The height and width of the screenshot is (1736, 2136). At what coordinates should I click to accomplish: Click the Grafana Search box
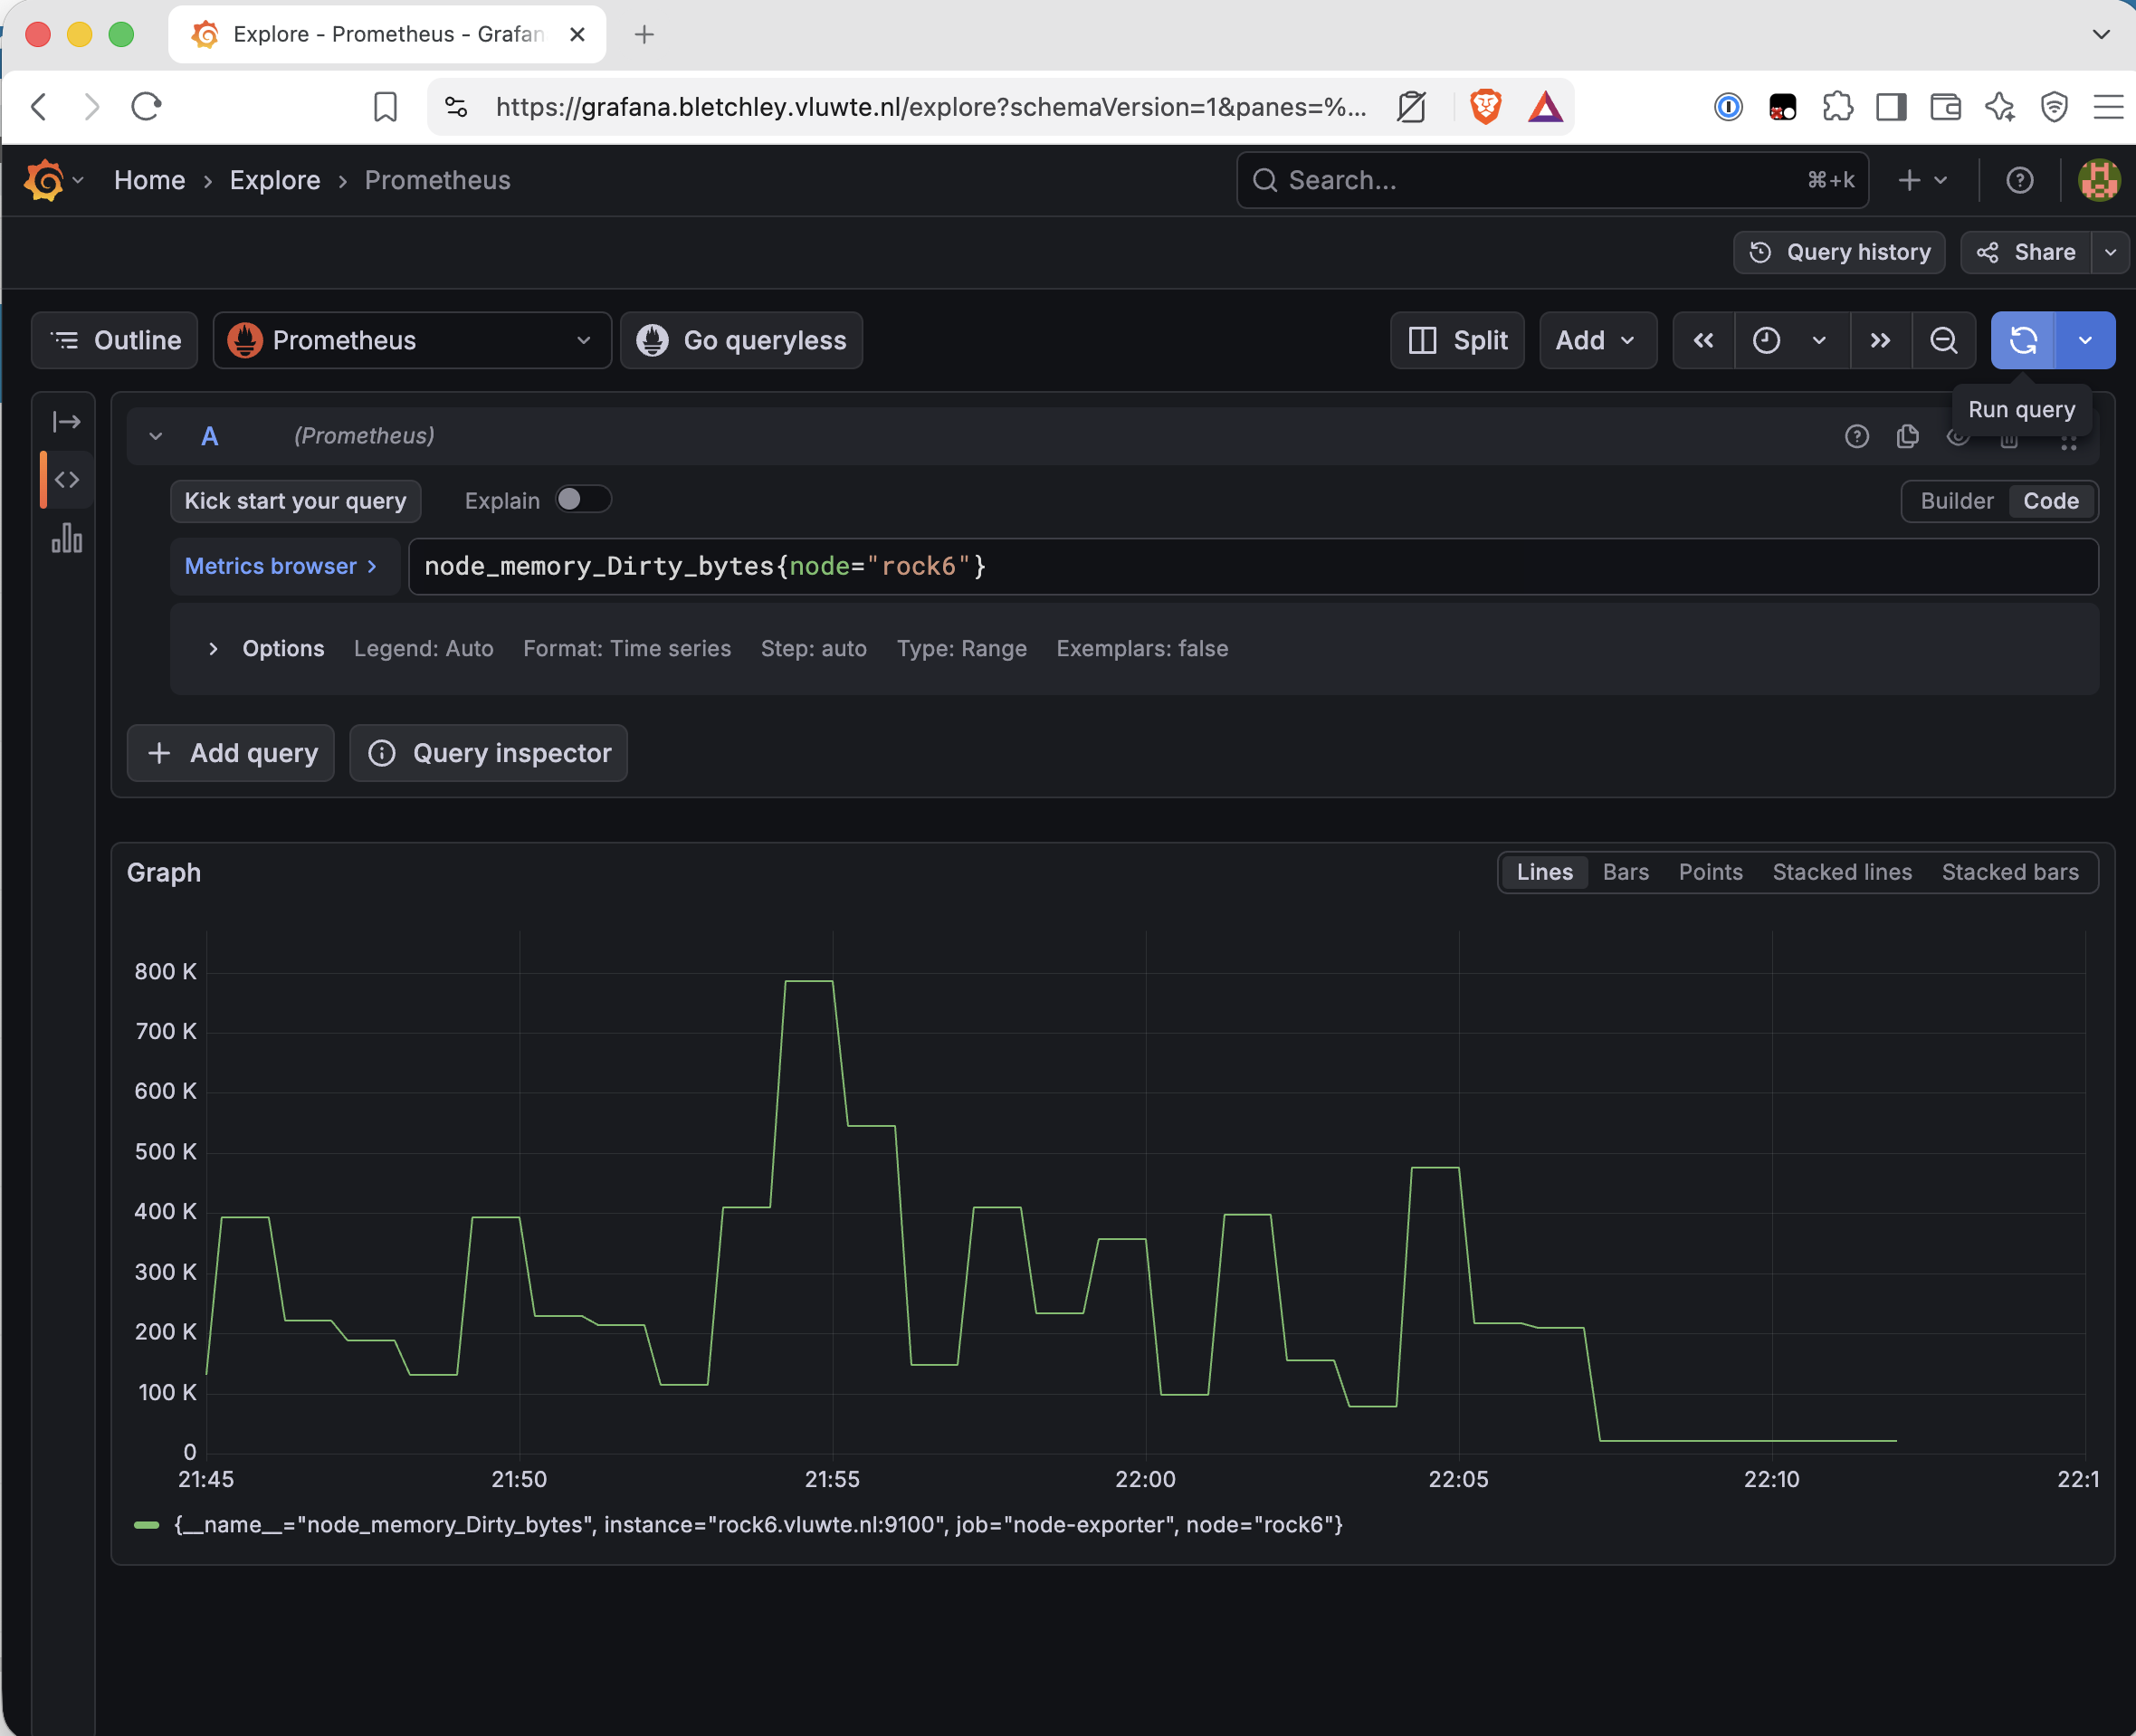[1552, 180]
